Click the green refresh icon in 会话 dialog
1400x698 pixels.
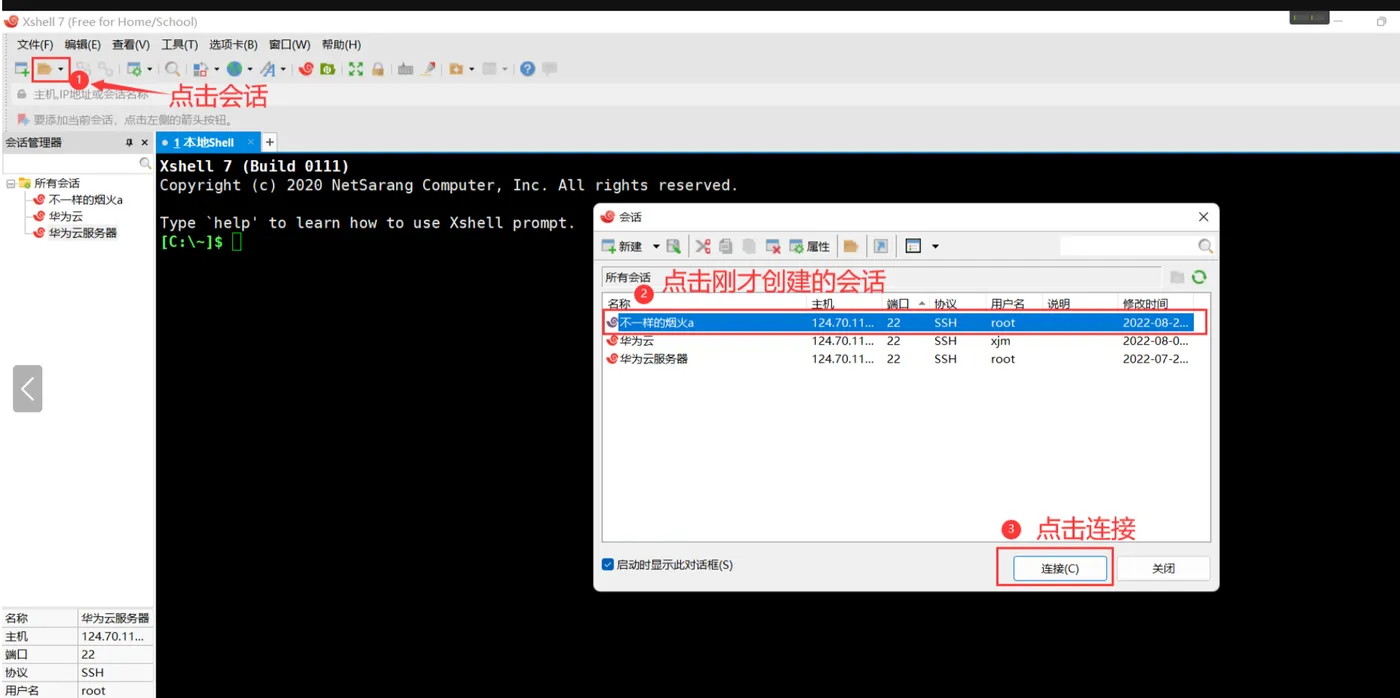pos(1199,277)
